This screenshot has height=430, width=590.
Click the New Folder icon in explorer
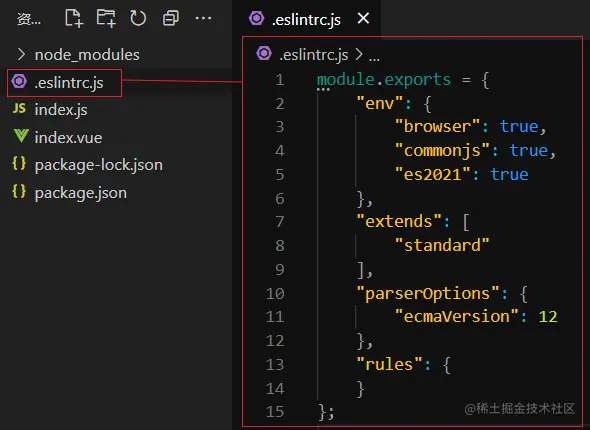(106, 18)
